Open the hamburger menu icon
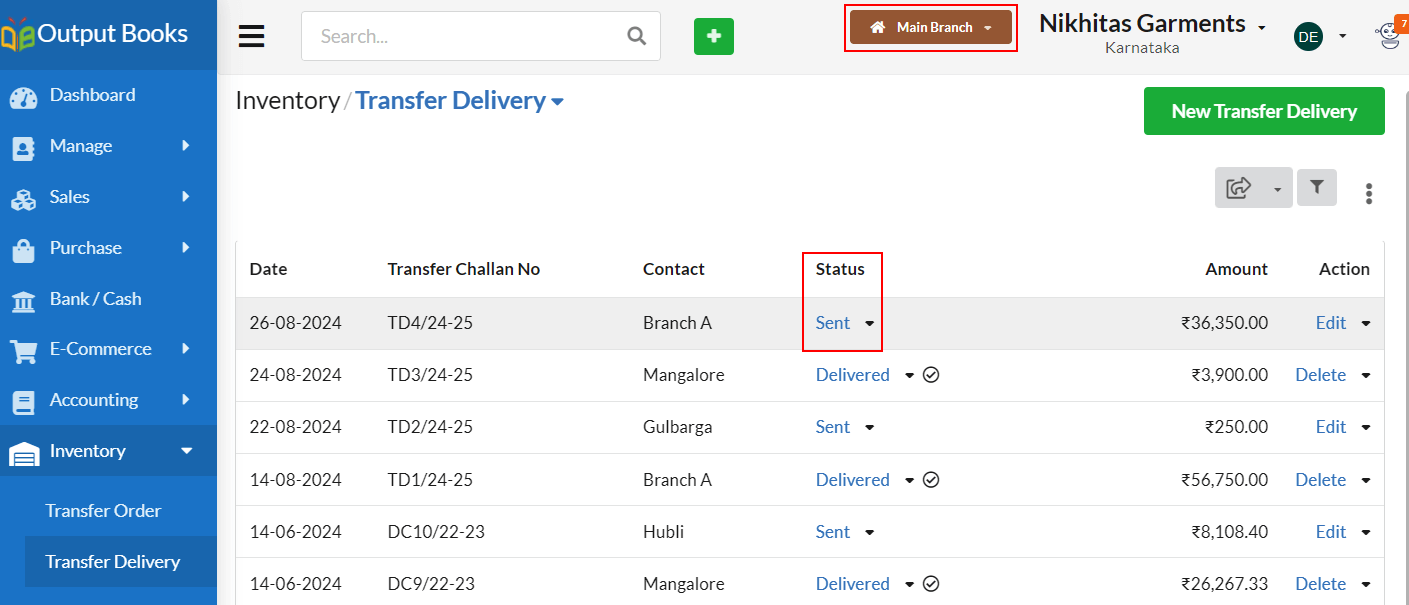 [251, 36]
